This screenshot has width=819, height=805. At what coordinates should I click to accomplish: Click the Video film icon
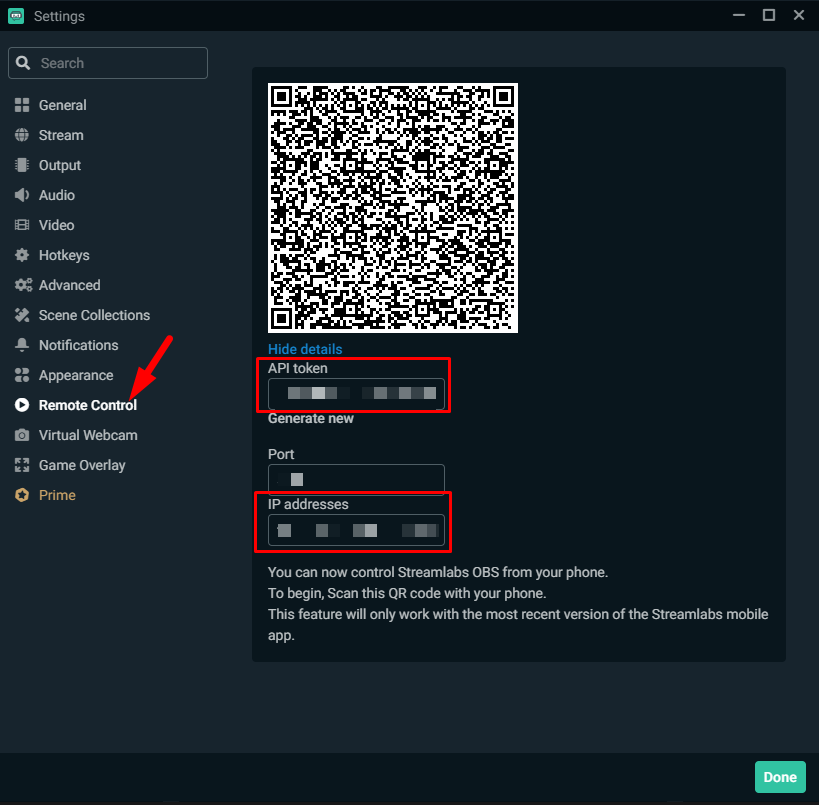(x=22, y=225)
